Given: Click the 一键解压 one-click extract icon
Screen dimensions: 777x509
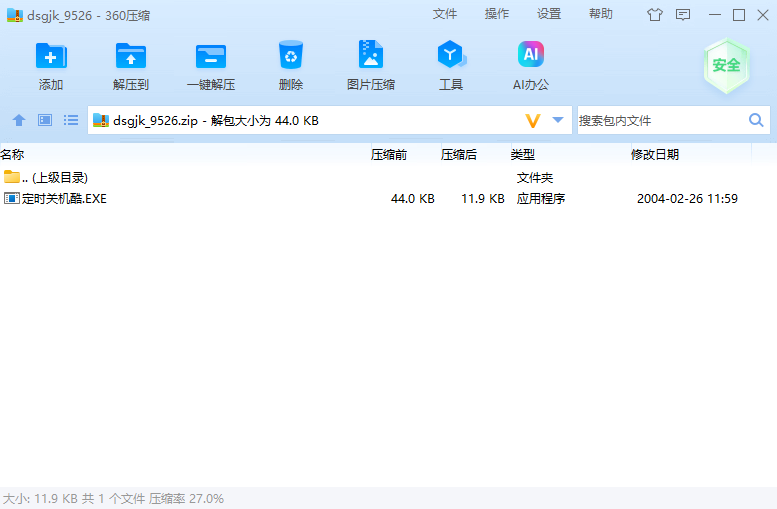Looking at the screenshot, I should pos(211,56).
